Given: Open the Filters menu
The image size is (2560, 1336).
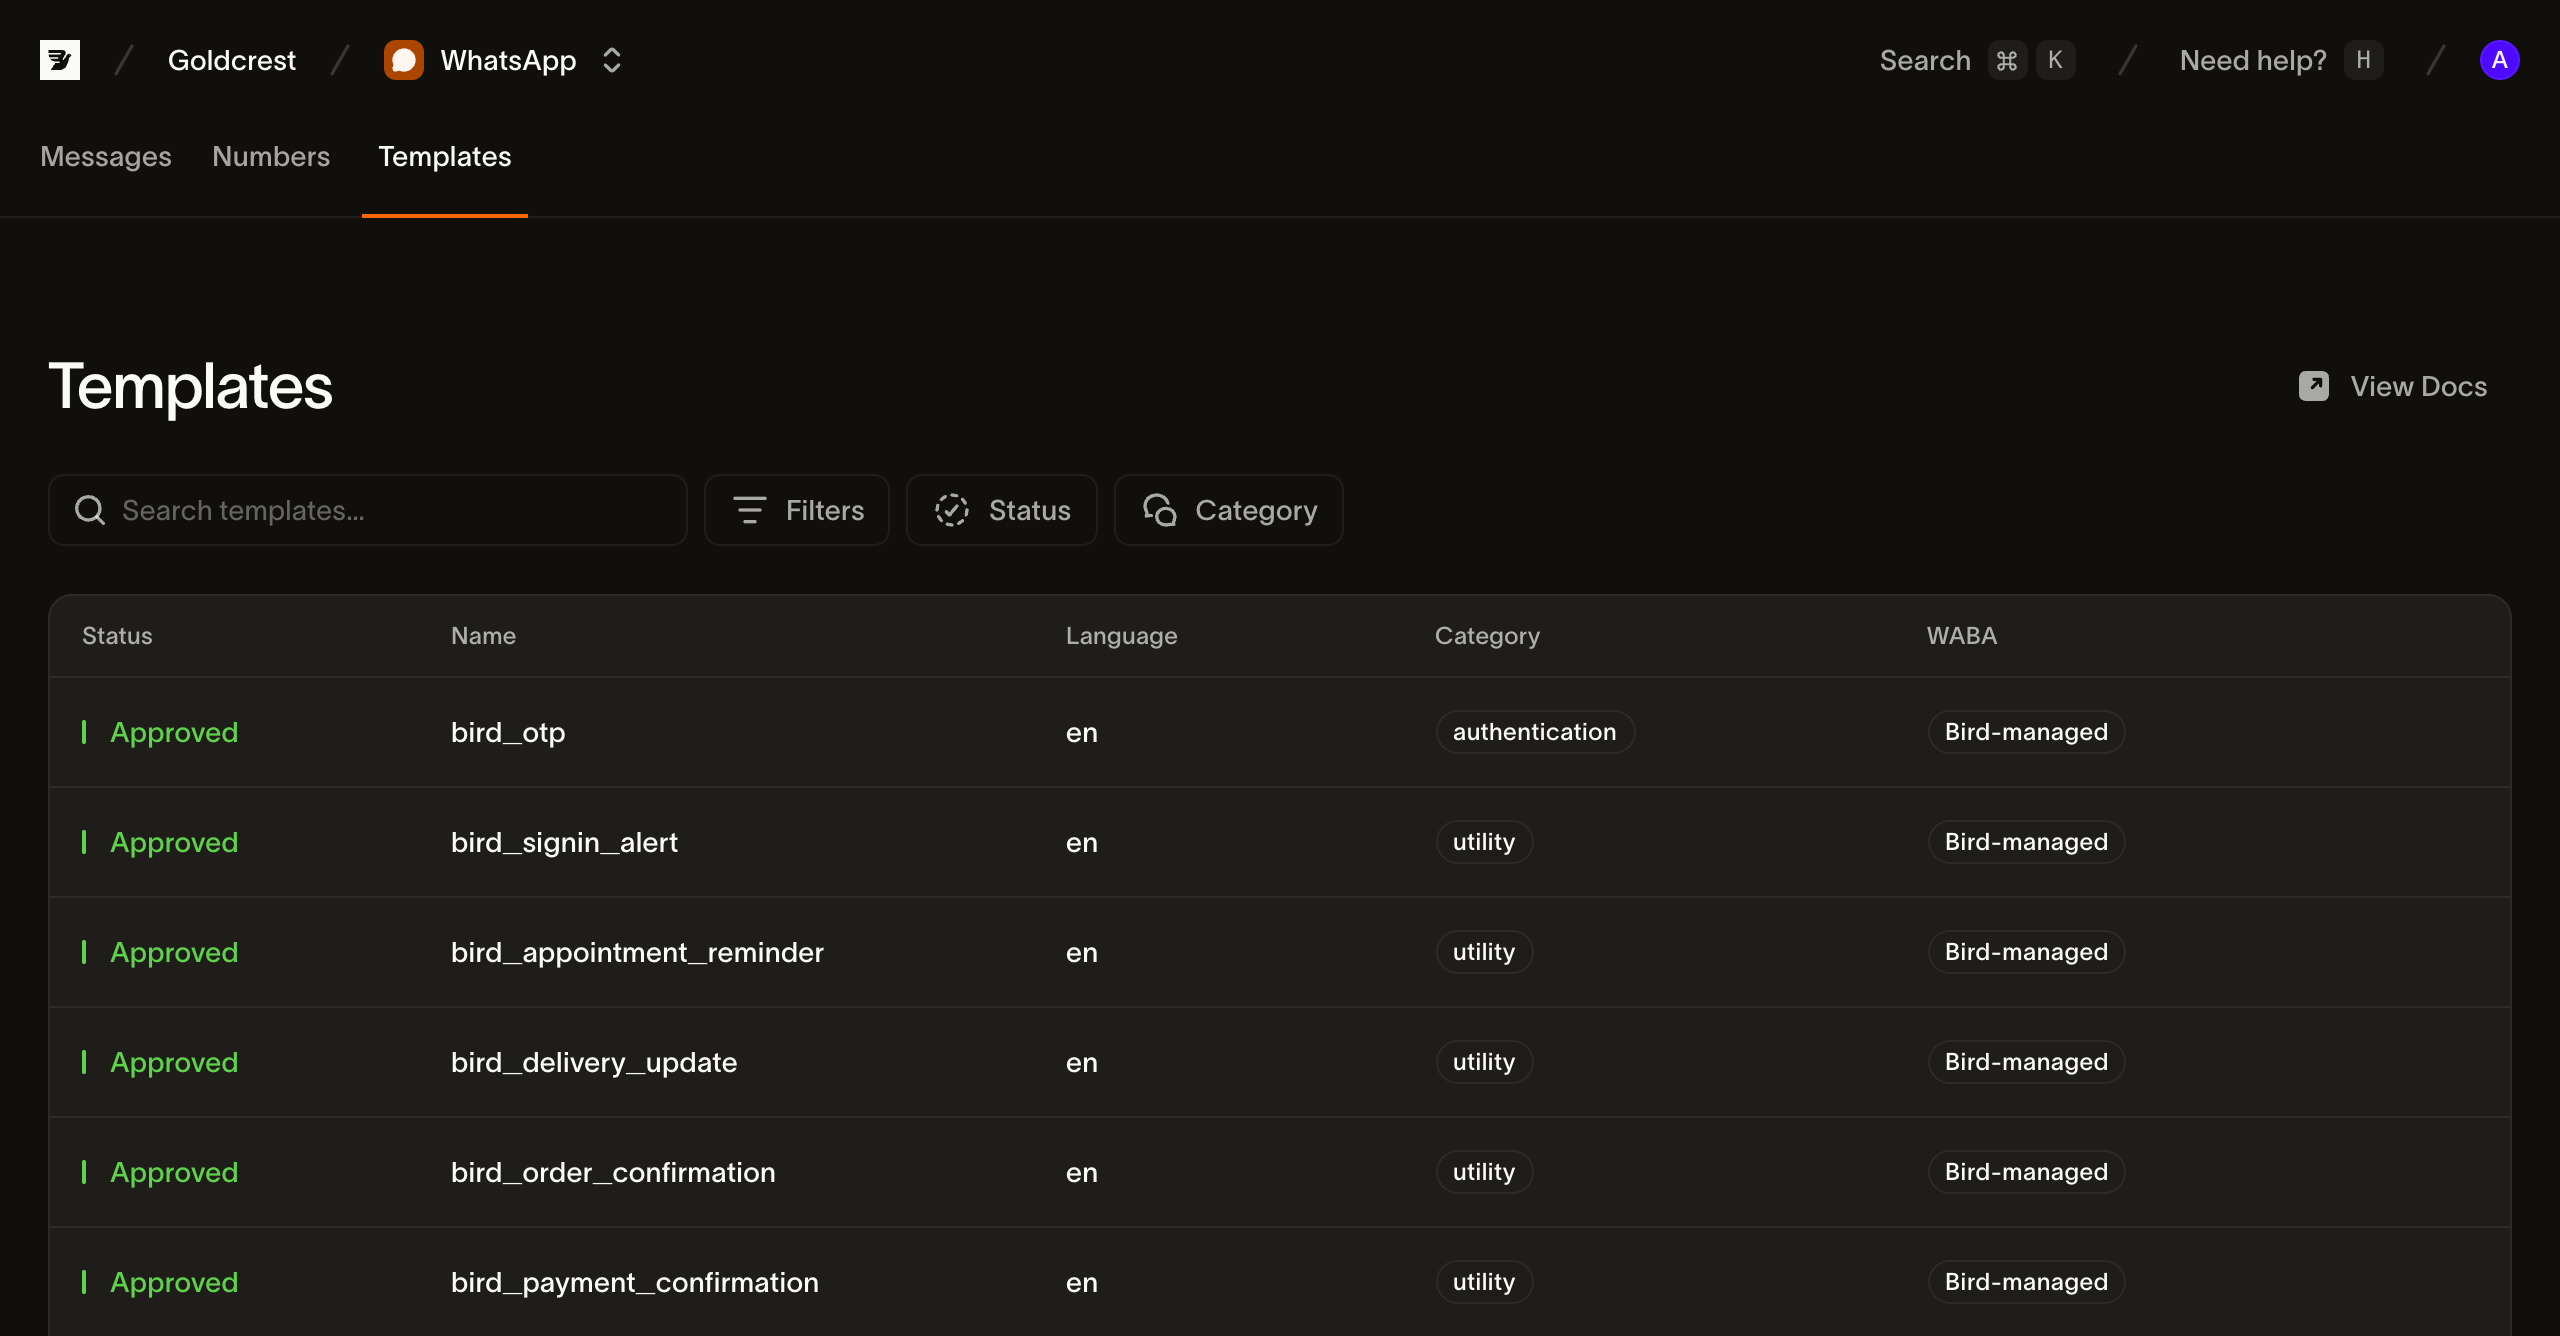Looking at the screenshot, I should [797, 510].
